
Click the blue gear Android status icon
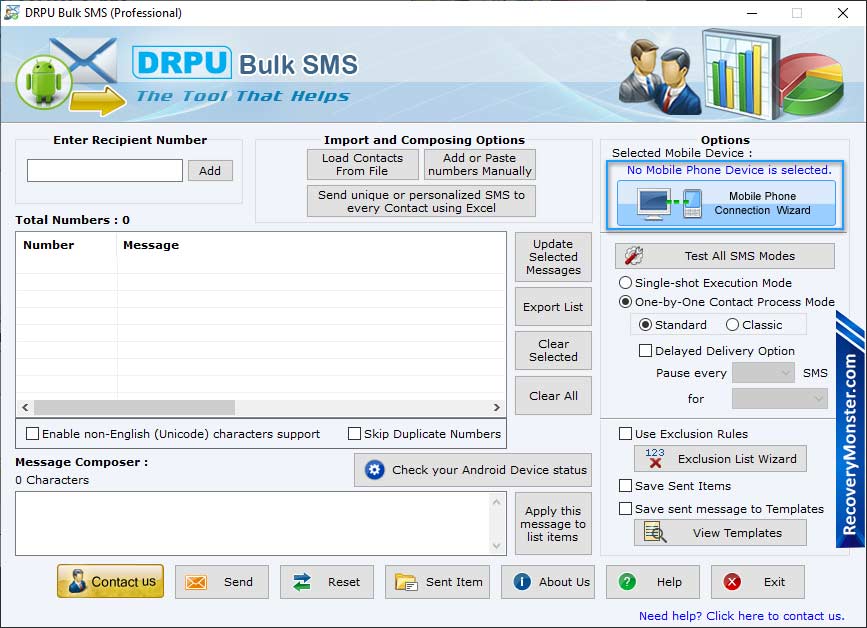tap(374, 470)
